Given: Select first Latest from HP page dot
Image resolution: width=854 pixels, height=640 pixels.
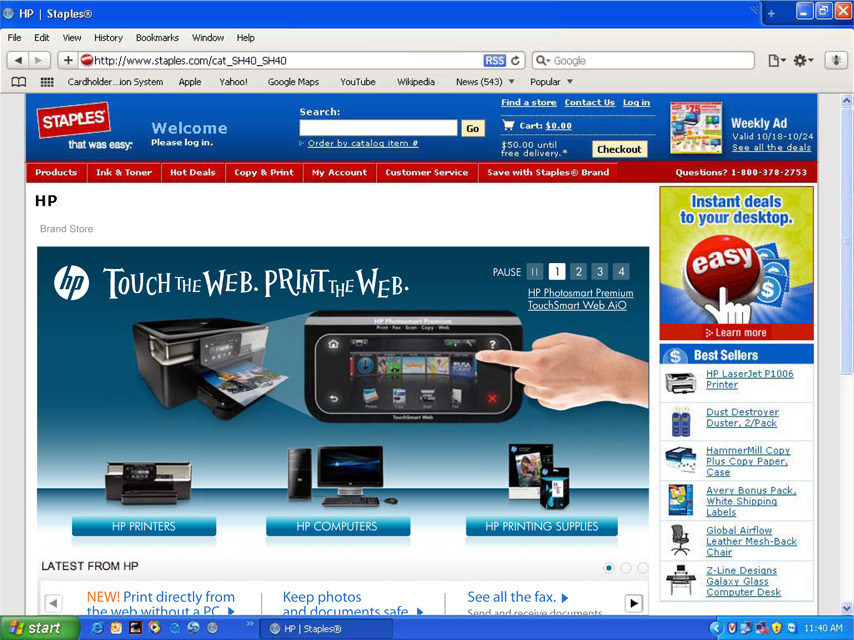Looking at the screenshot, I should coord(609,568).
